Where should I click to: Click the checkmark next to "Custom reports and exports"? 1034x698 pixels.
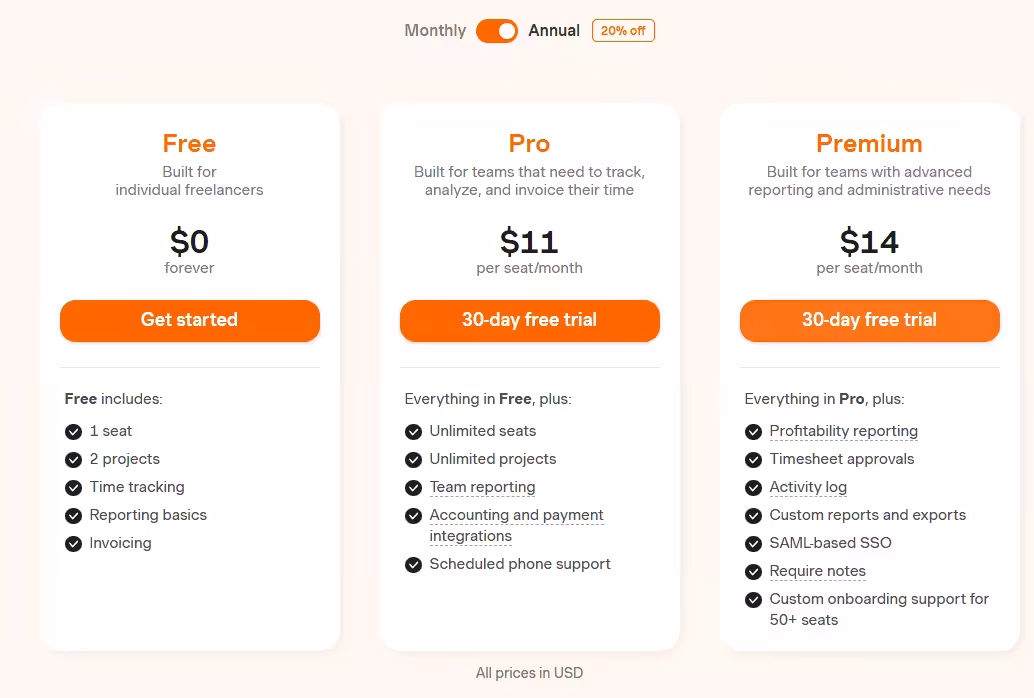753,515
